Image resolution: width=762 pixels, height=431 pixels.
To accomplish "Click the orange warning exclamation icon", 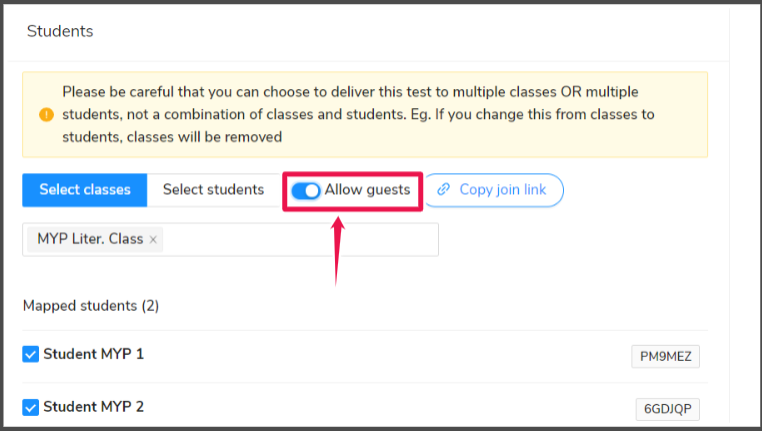I will pos(46,115).
